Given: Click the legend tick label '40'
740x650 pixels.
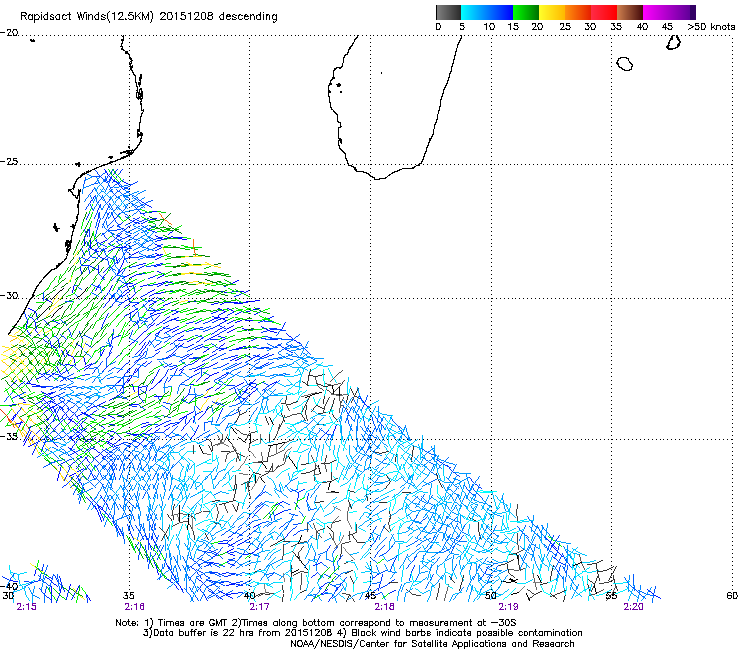Looking at the screenshot, I should pyautogui.click(x=642, y=27).
